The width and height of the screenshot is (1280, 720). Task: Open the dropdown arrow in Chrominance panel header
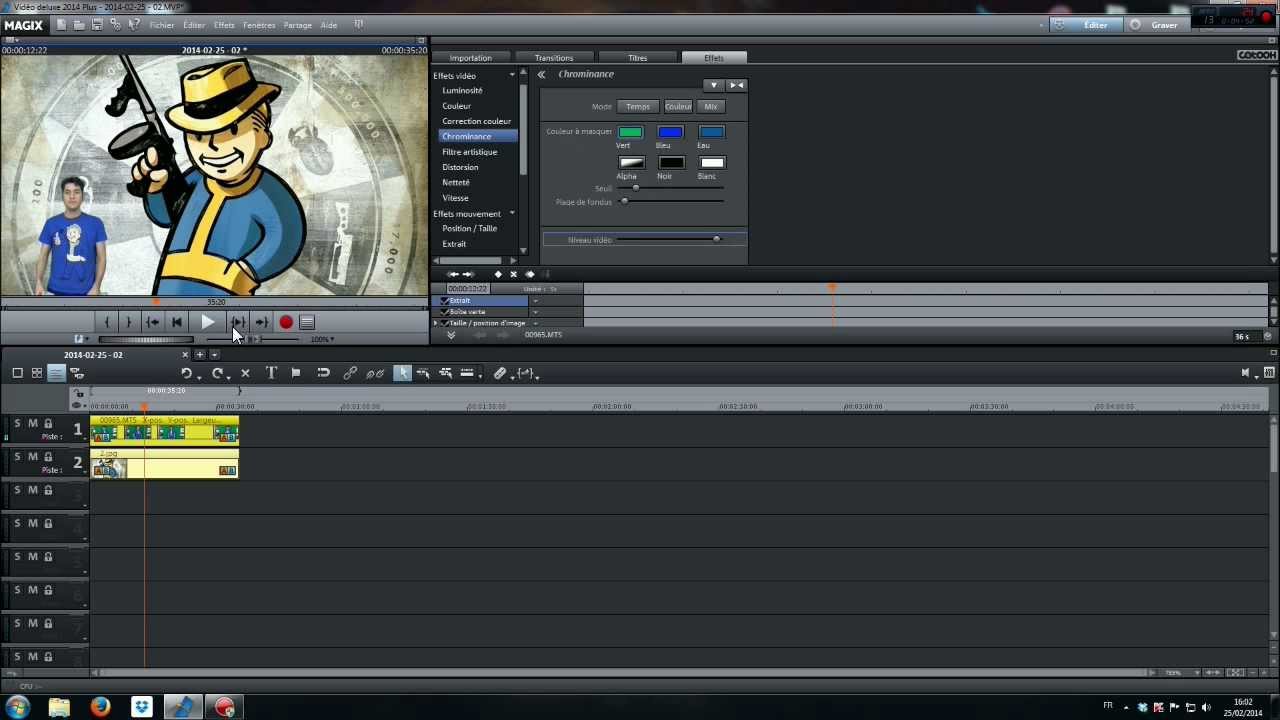point(713,85)
